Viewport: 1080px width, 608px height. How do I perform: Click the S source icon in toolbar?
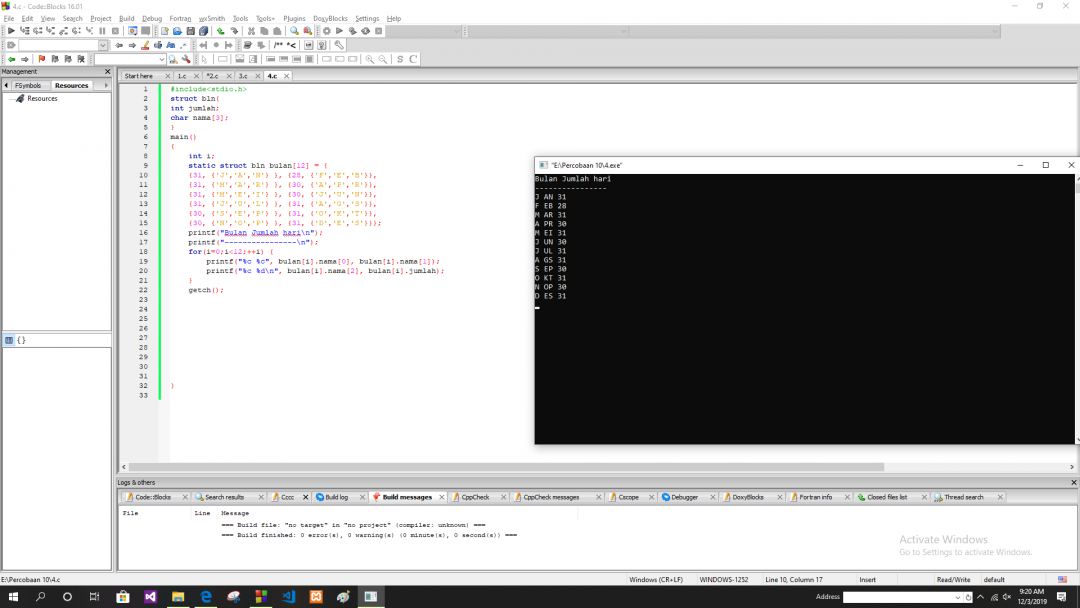tap(400, 59)
